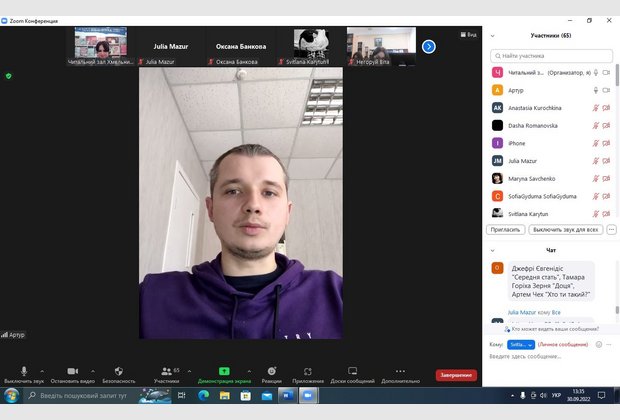Show hidden system tray icons caret
This screenshot has width=620, height=420.
click(512, 395)
